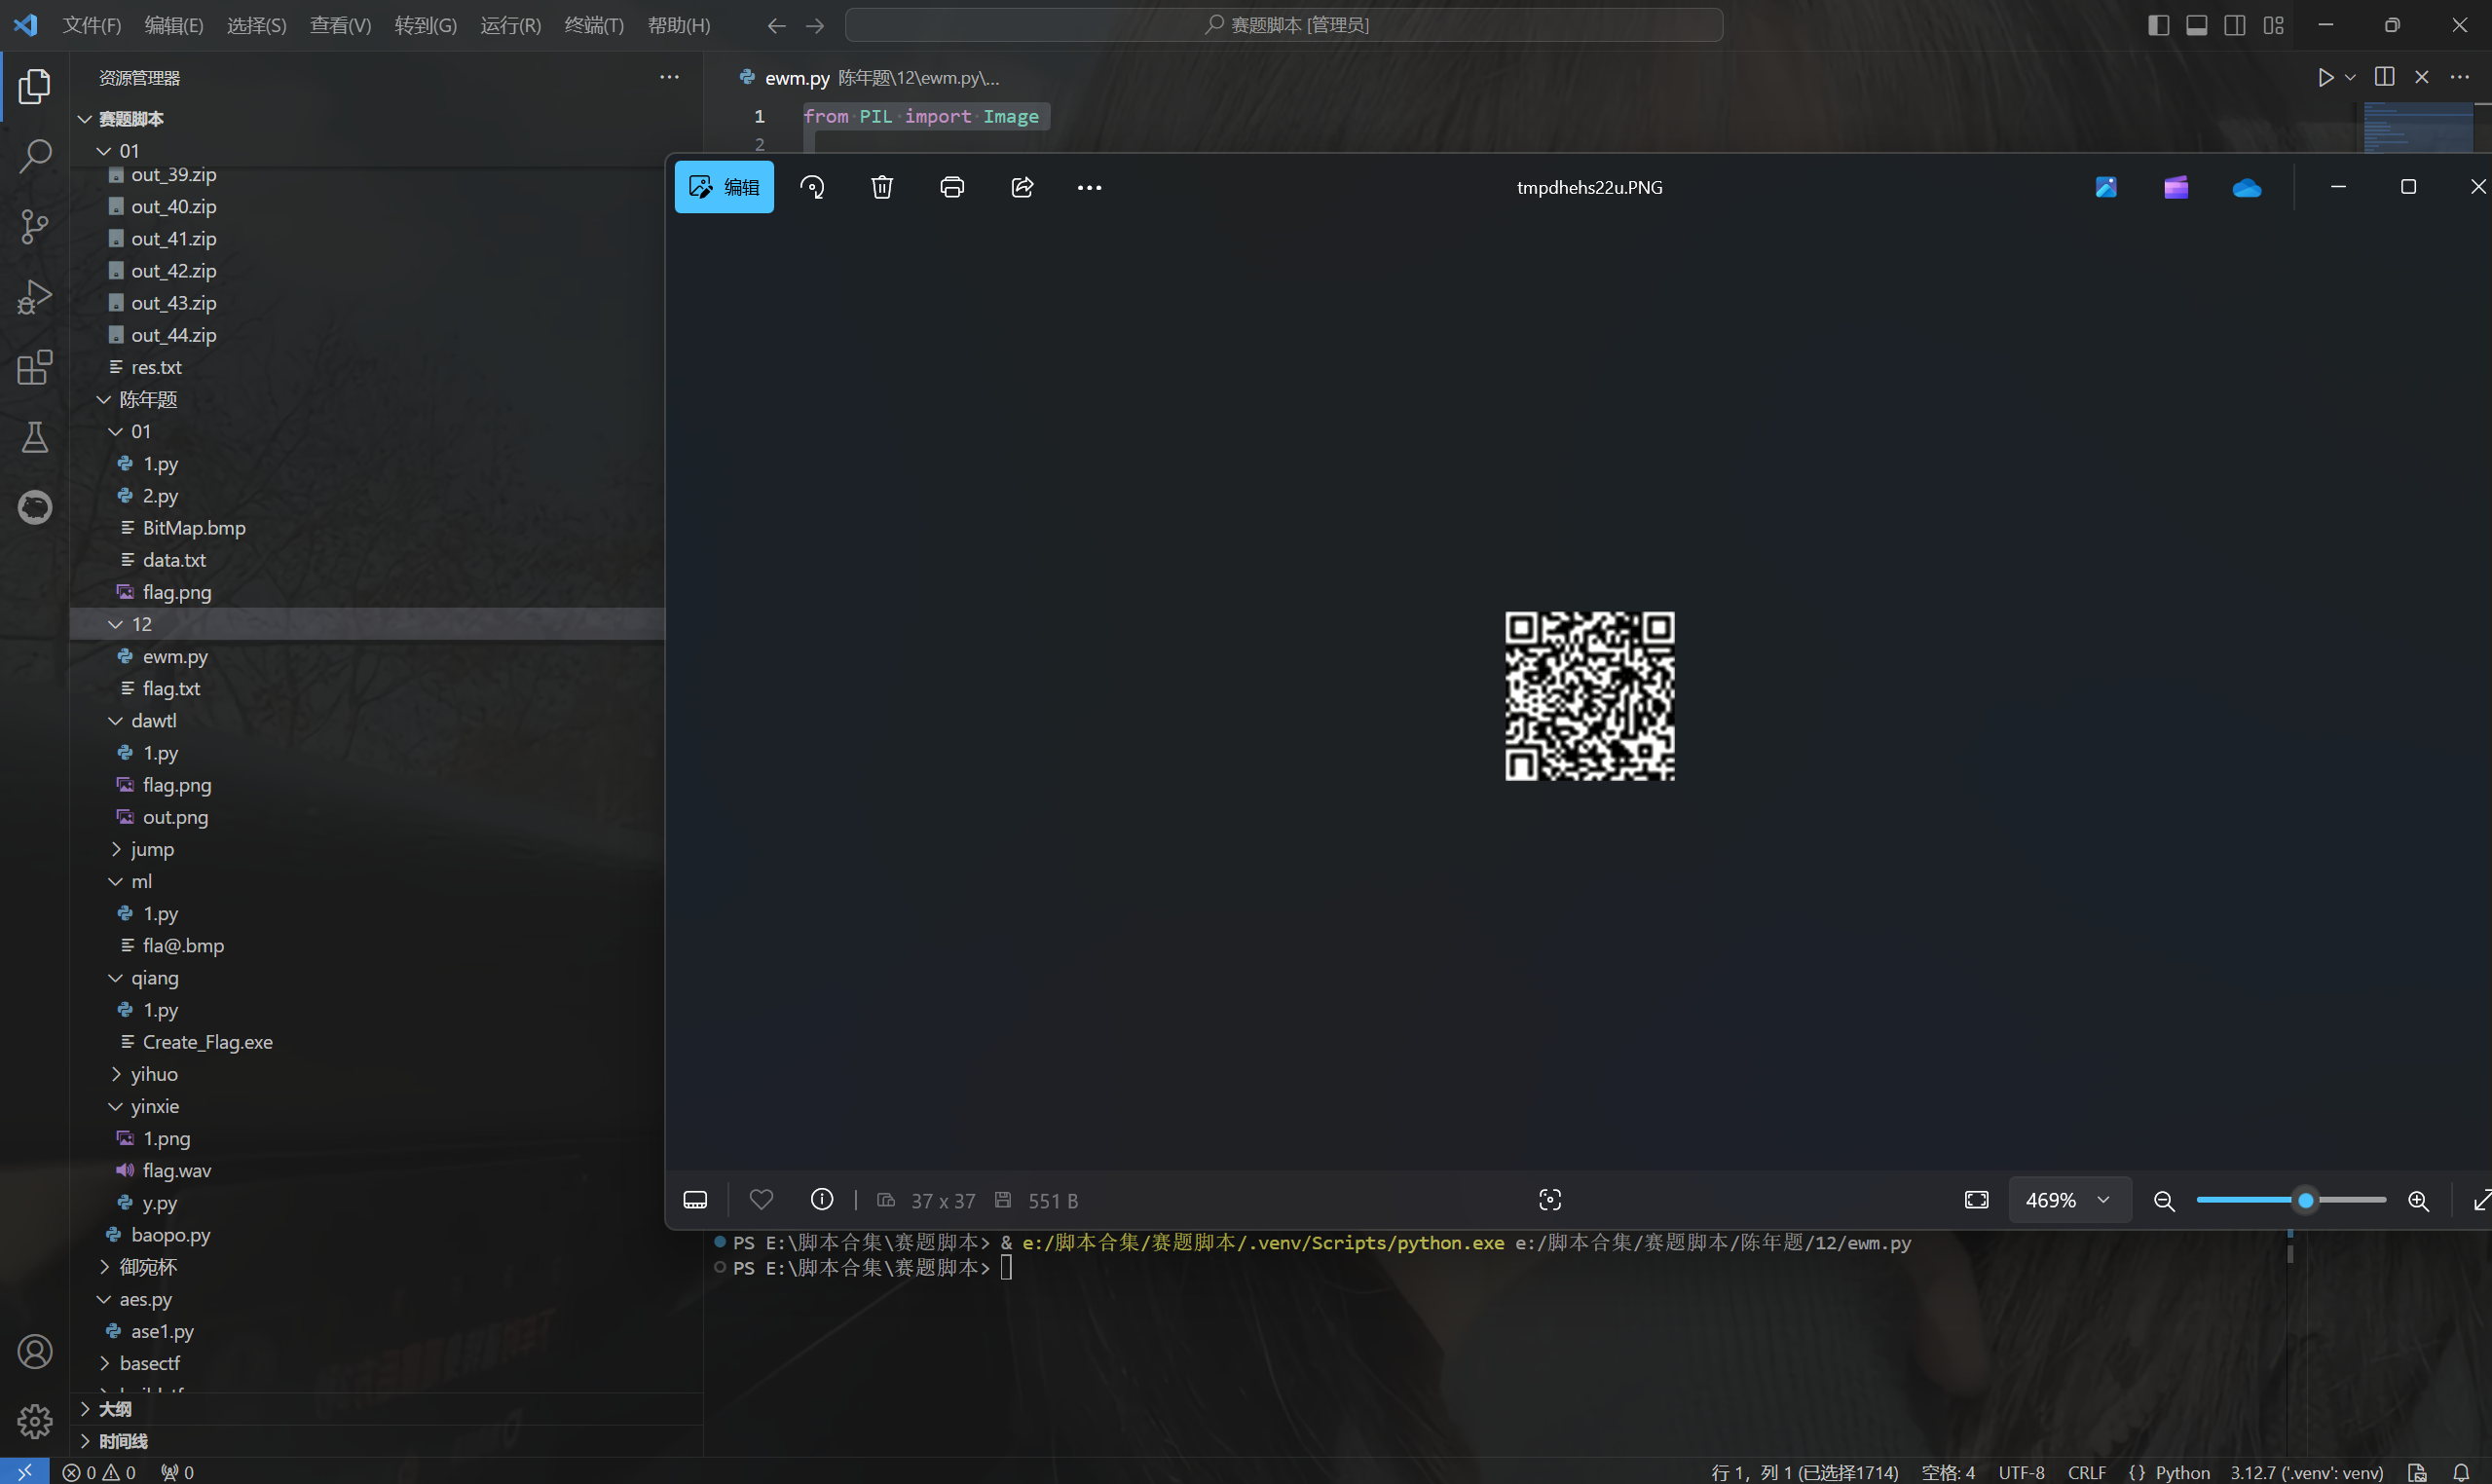Open the 运行(R) menu
This screenshot has width=2492, height=1484.
pyautogui.click(x=511, y=25)
